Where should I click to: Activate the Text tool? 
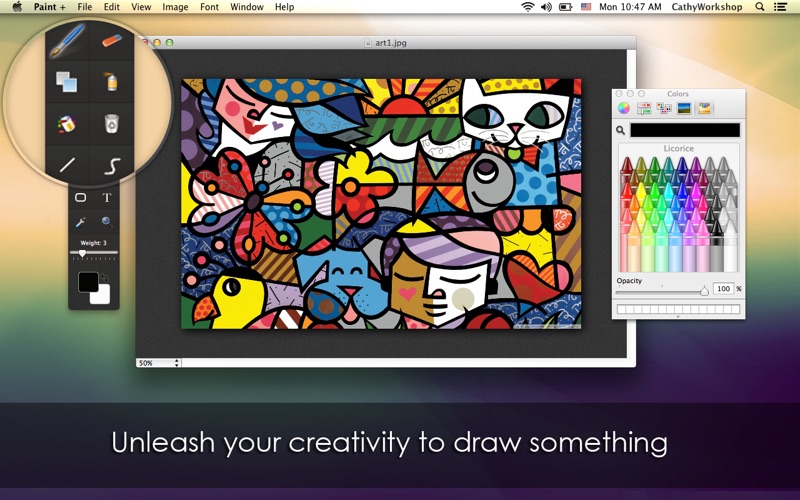(107, 197)
